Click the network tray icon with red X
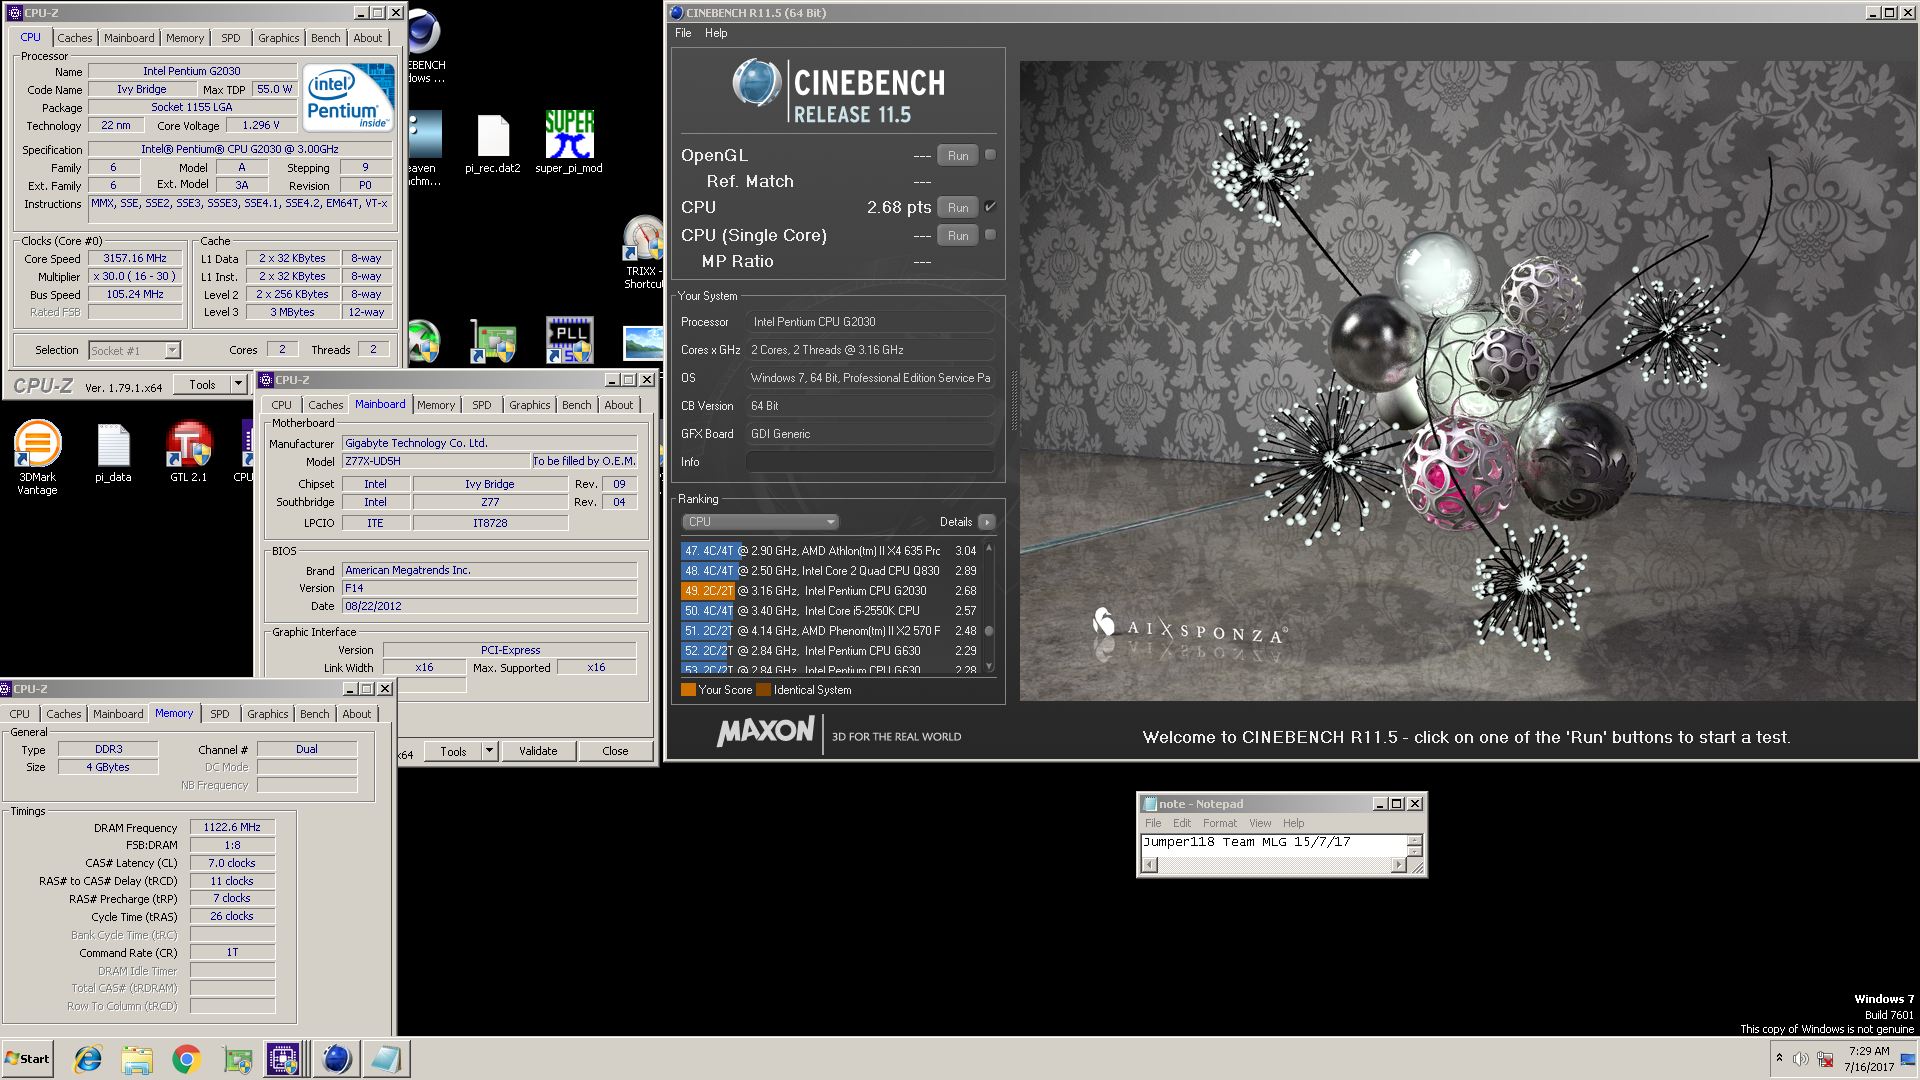The height and width of the screenshot is (1080, 1920). [x=1825, y=1059]
